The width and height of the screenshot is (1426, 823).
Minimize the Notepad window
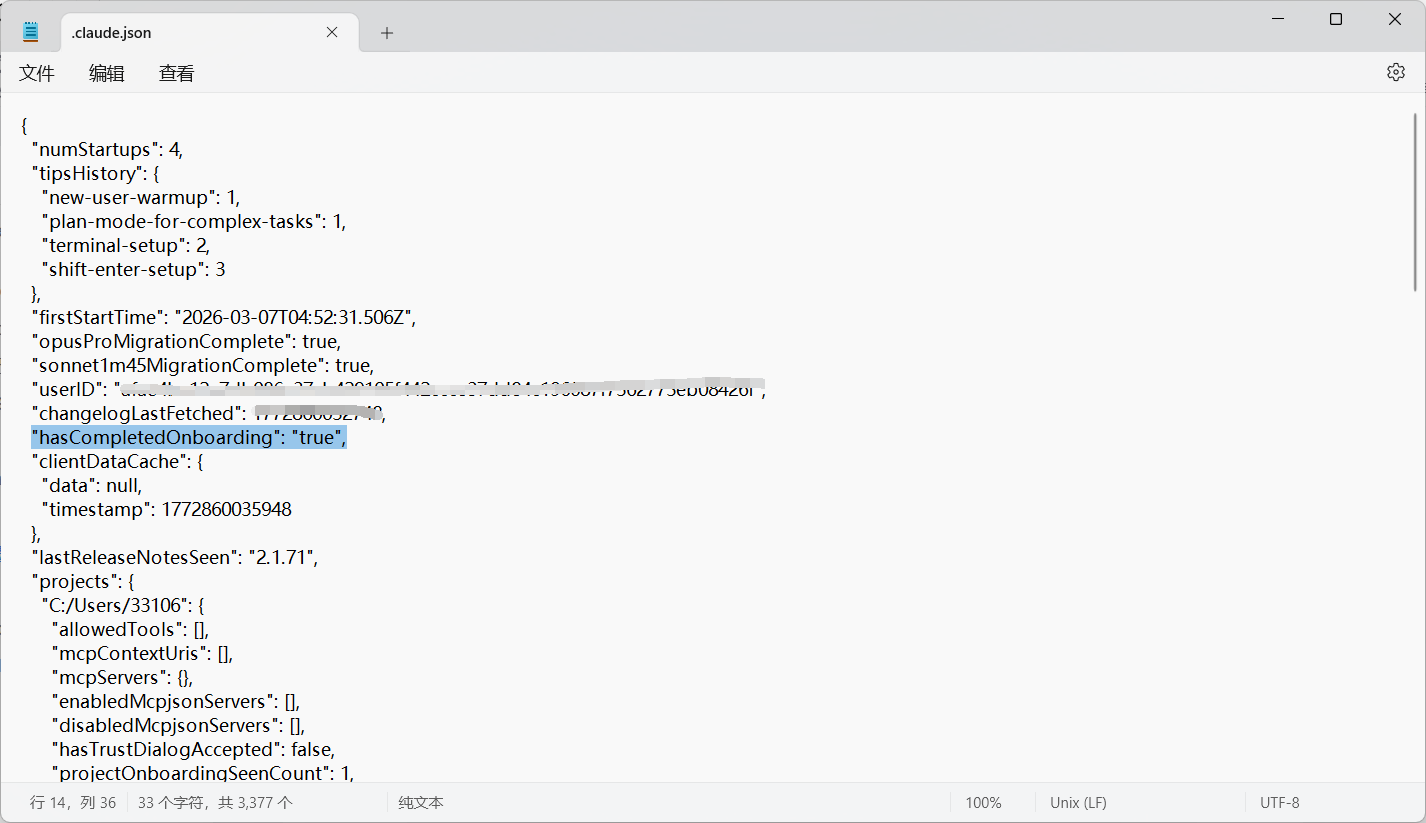(x=1277, y=19)
